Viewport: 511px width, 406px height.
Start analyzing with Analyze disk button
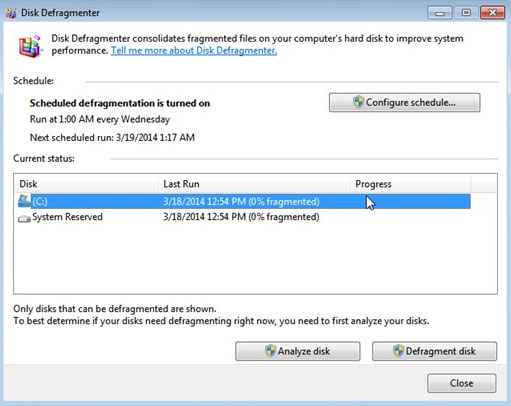coord(298,351)
